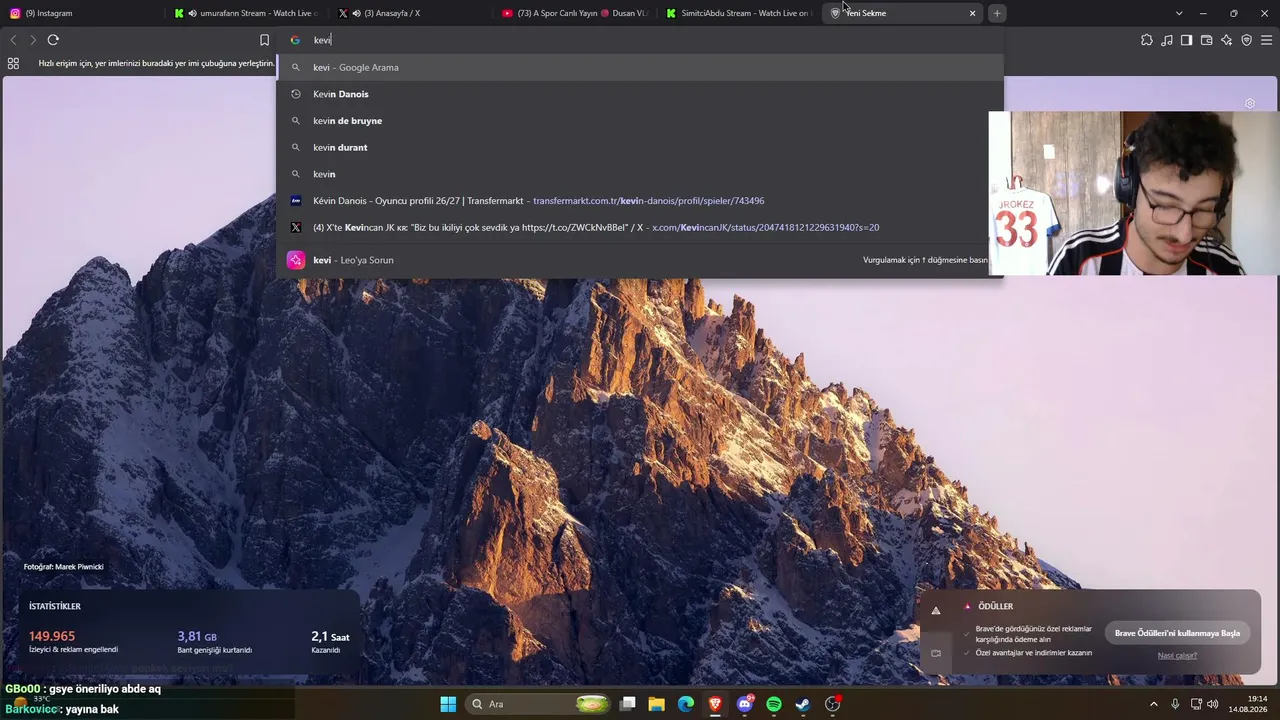Reload the page with the refresh icon
Image resolution: width=1280 pixels, height=720 pixels.
click(53, 40)
